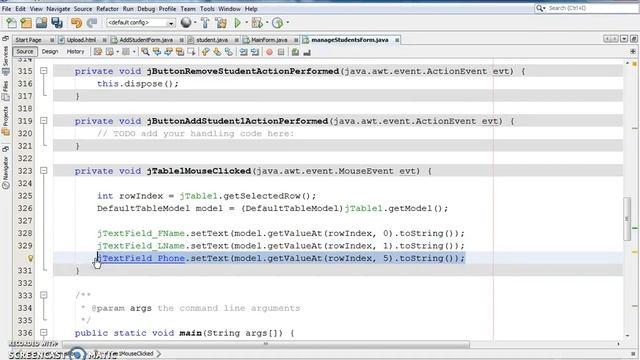This screenshot has height=360, width=640.
Task: Click the Shift Line Right icon
Action: [255, 52]
